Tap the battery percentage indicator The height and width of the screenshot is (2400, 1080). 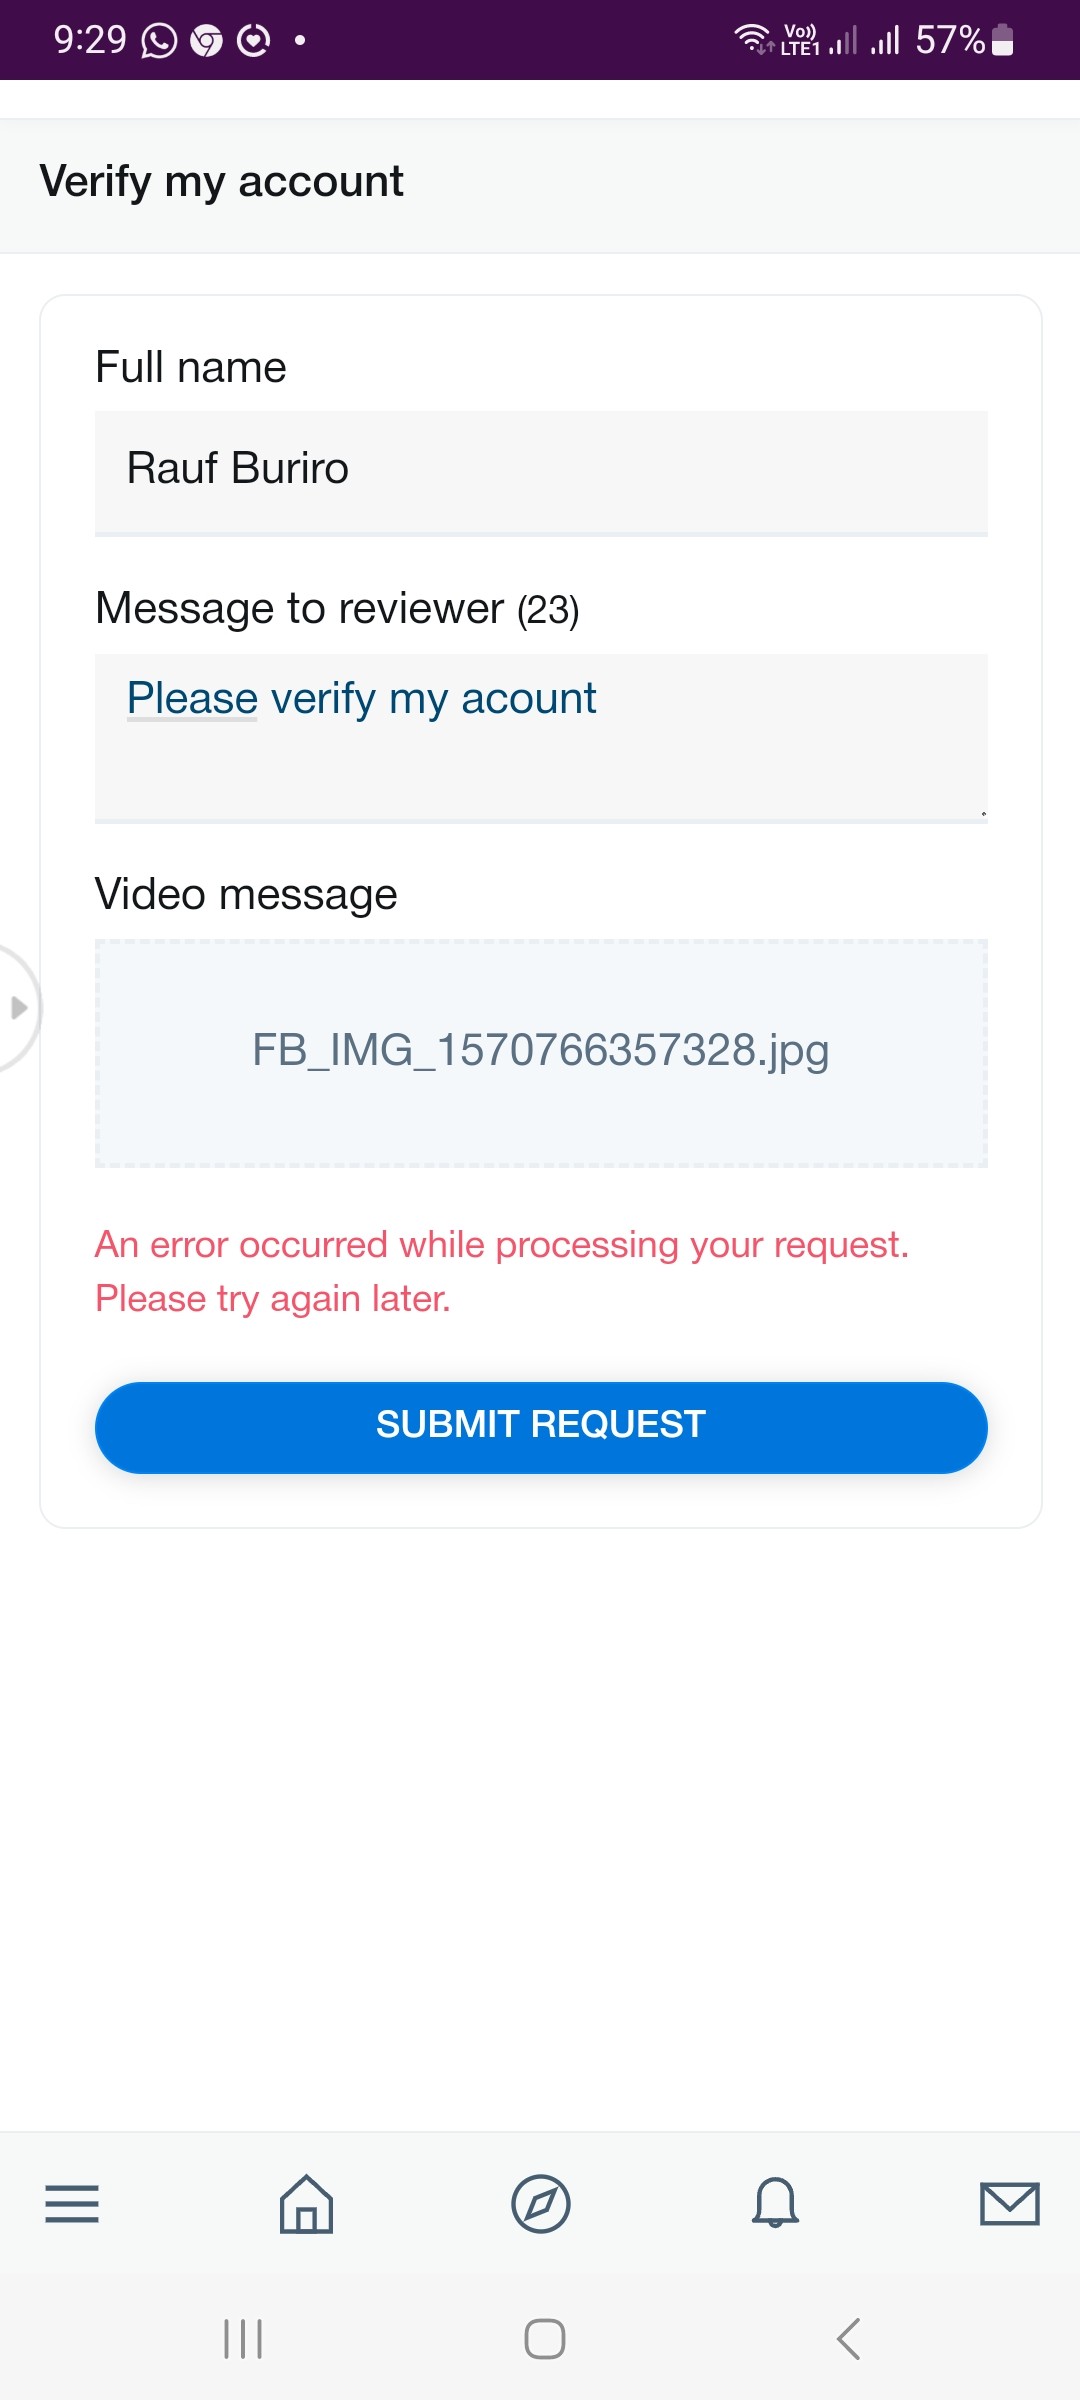950,41
